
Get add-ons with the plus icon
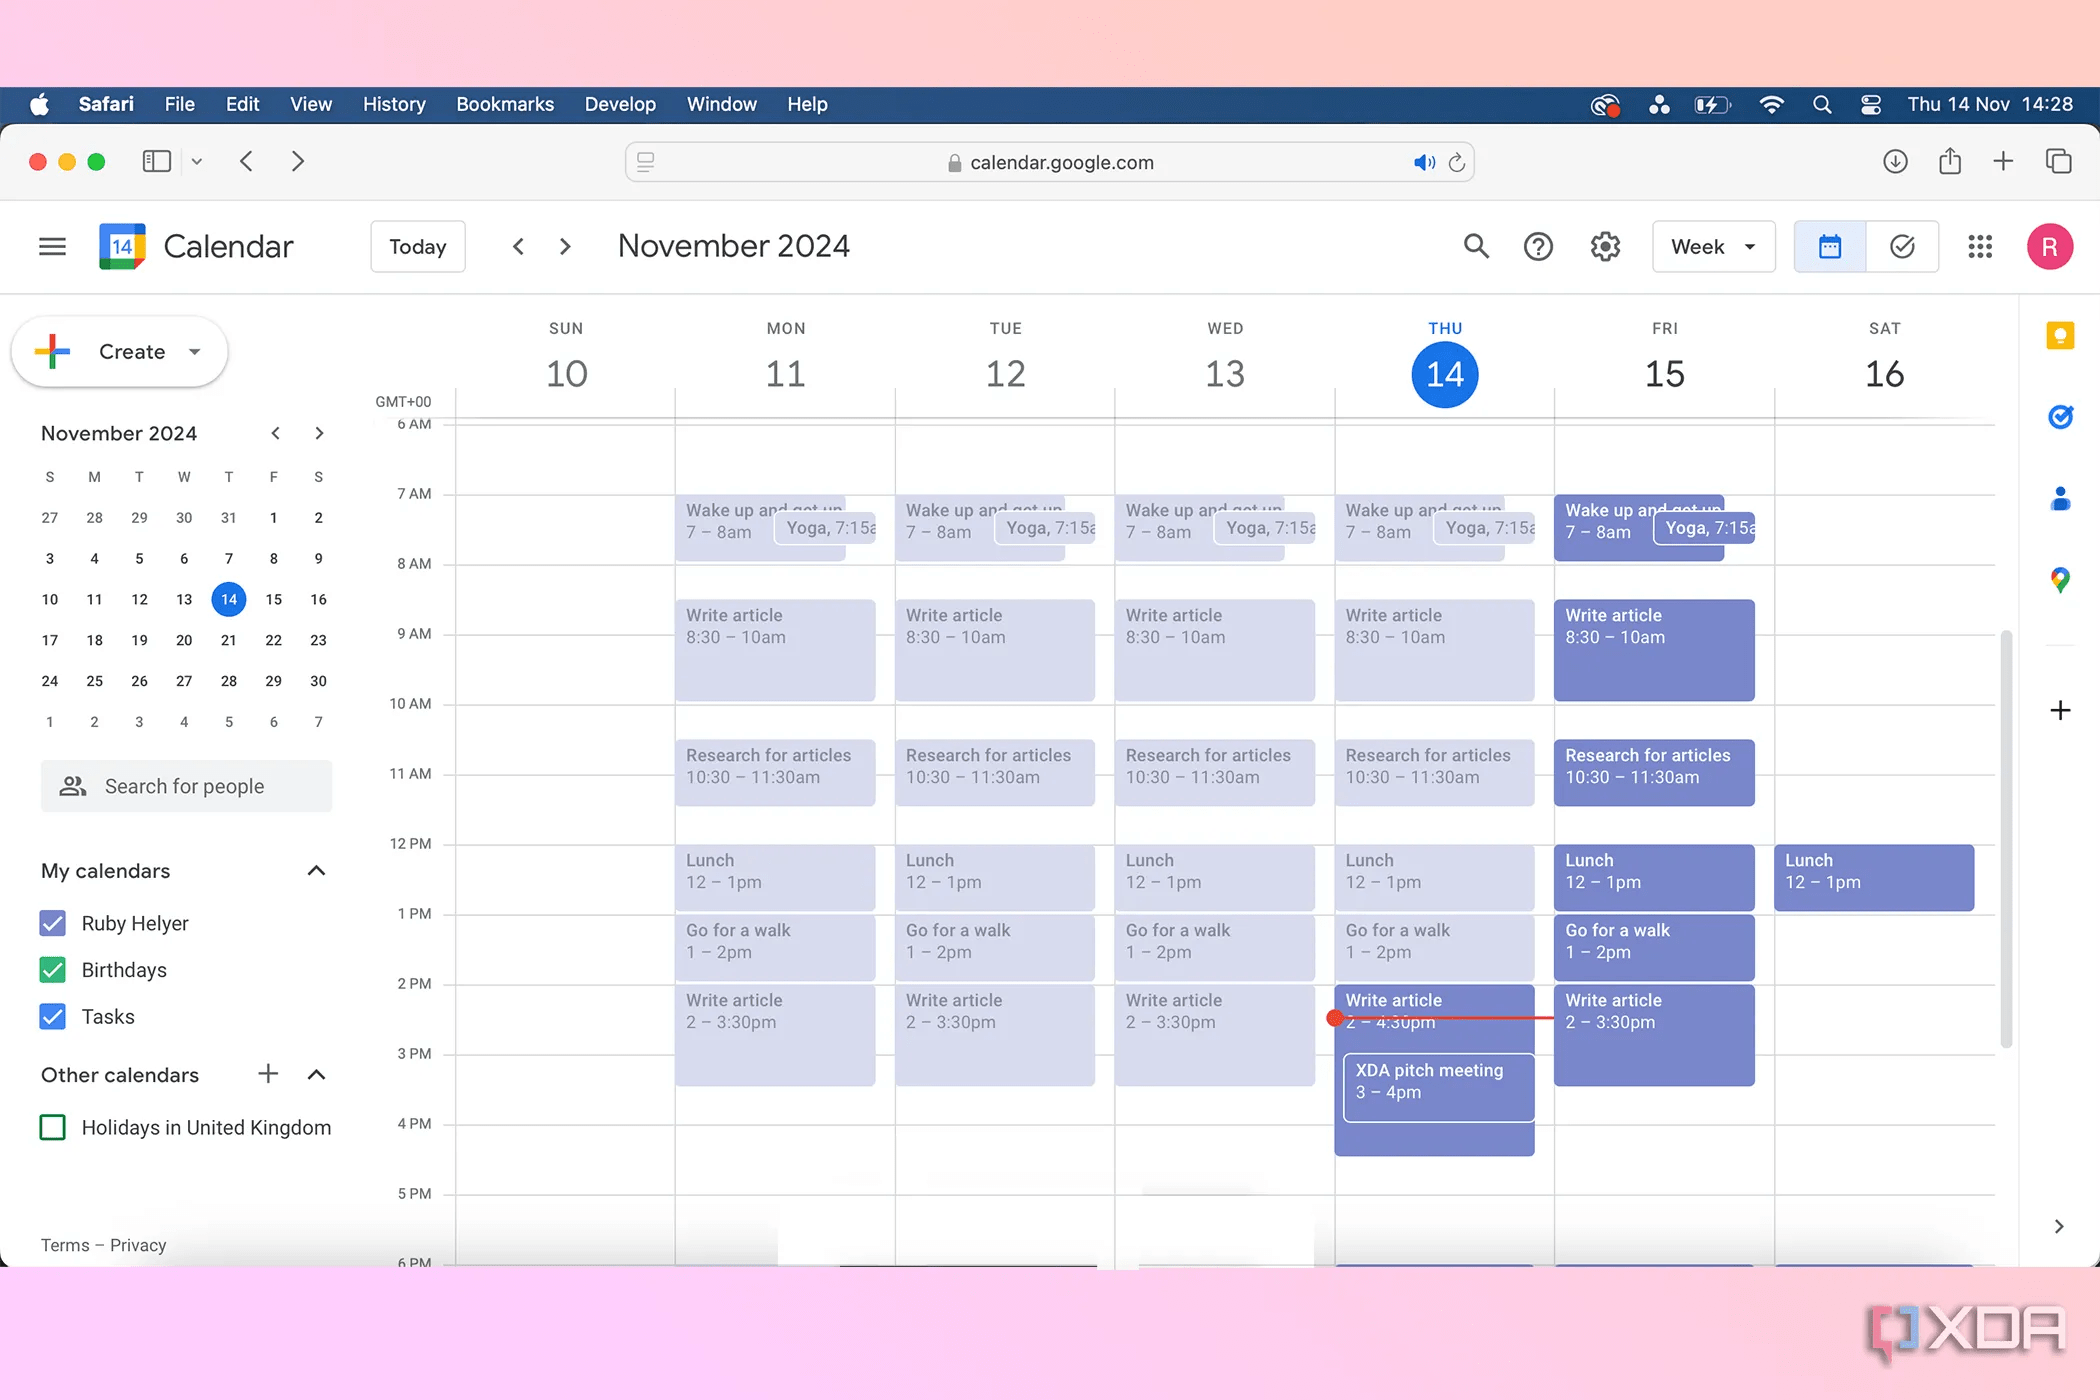pyautogui.click(x=2060, y=710)
